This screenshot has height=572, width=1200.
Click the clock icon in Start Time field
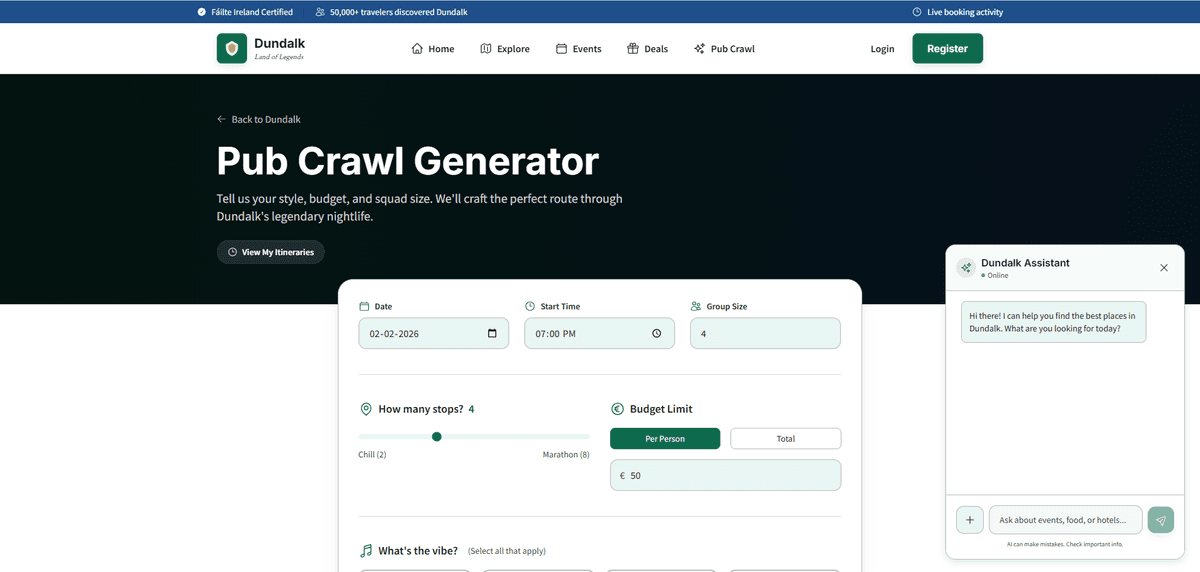tap(657, 334)
